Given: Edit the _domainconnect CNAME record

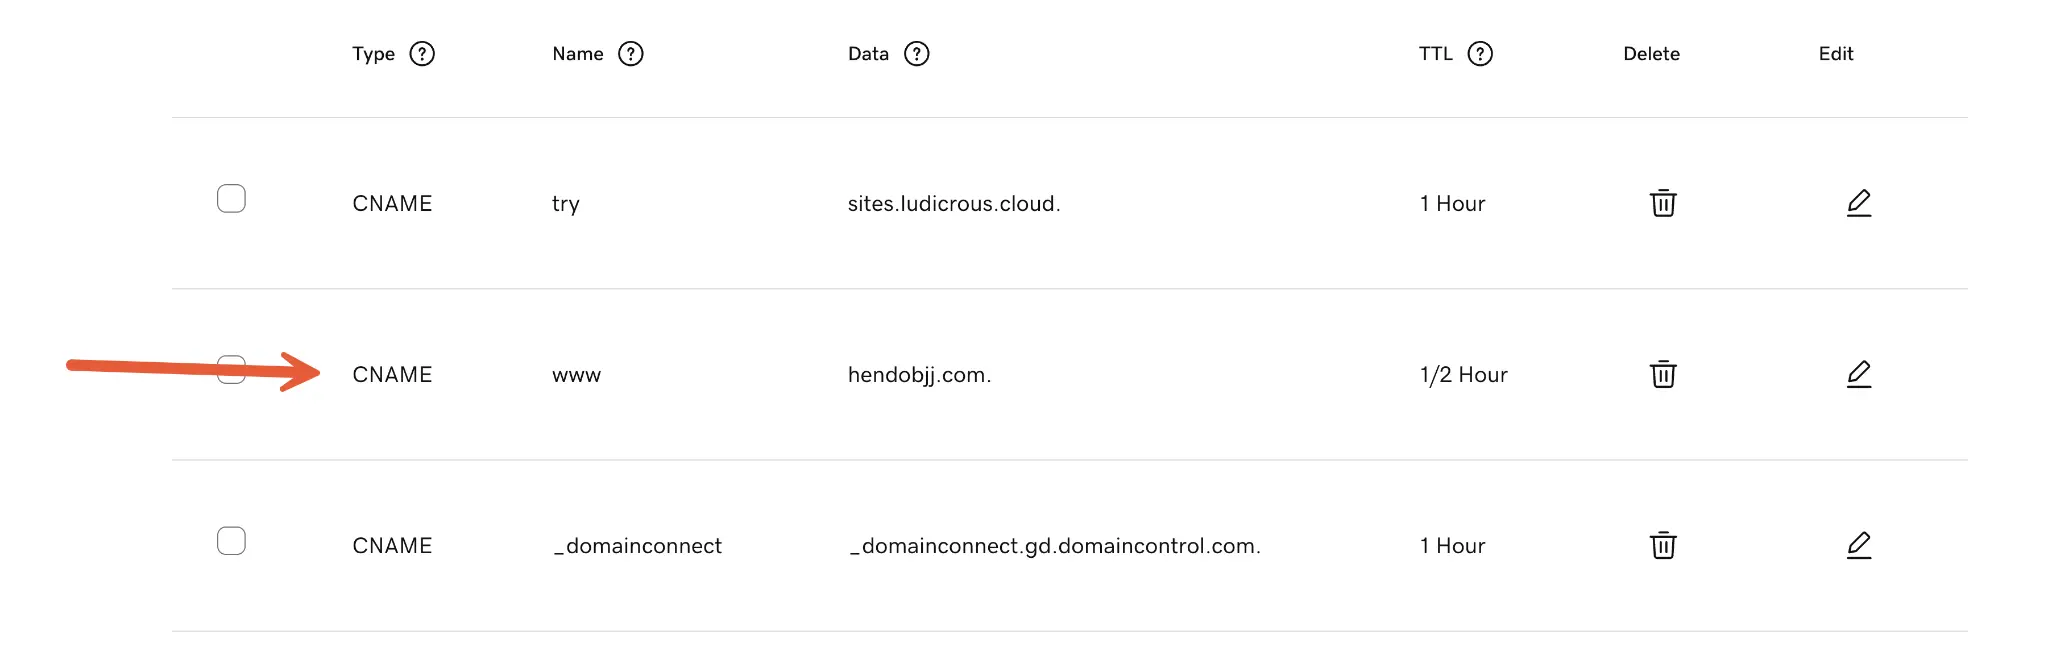Looking at the screenshot, I should click(1859, 545).
